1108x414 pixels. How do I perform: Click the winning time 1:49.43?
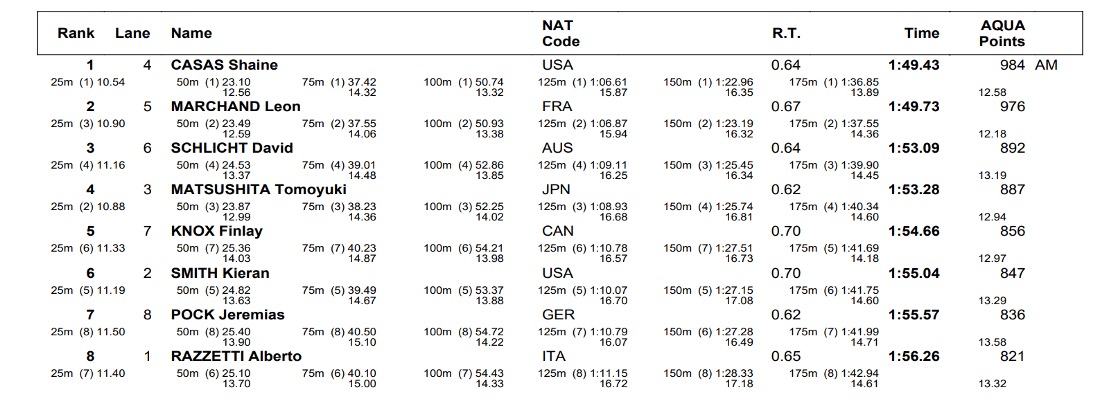click(915, 65)
